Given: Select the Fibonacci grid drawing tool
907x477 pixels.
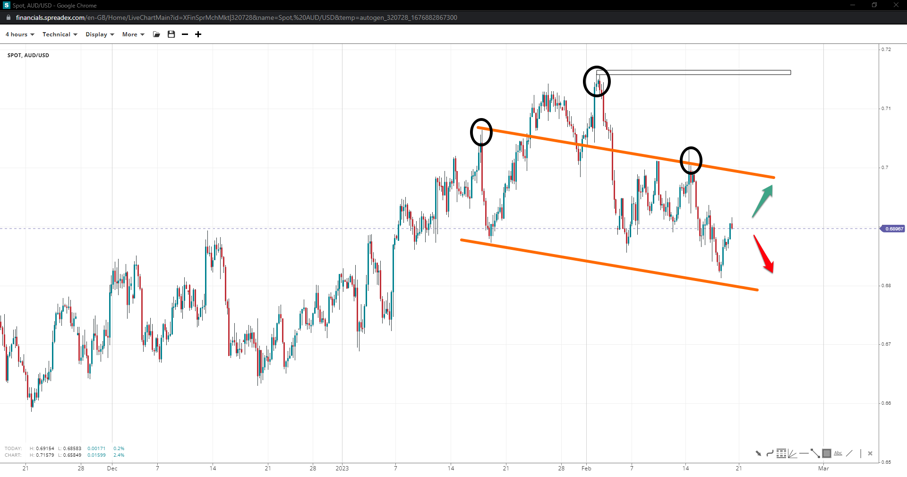Looking at the screenshot, I should 781,453.
